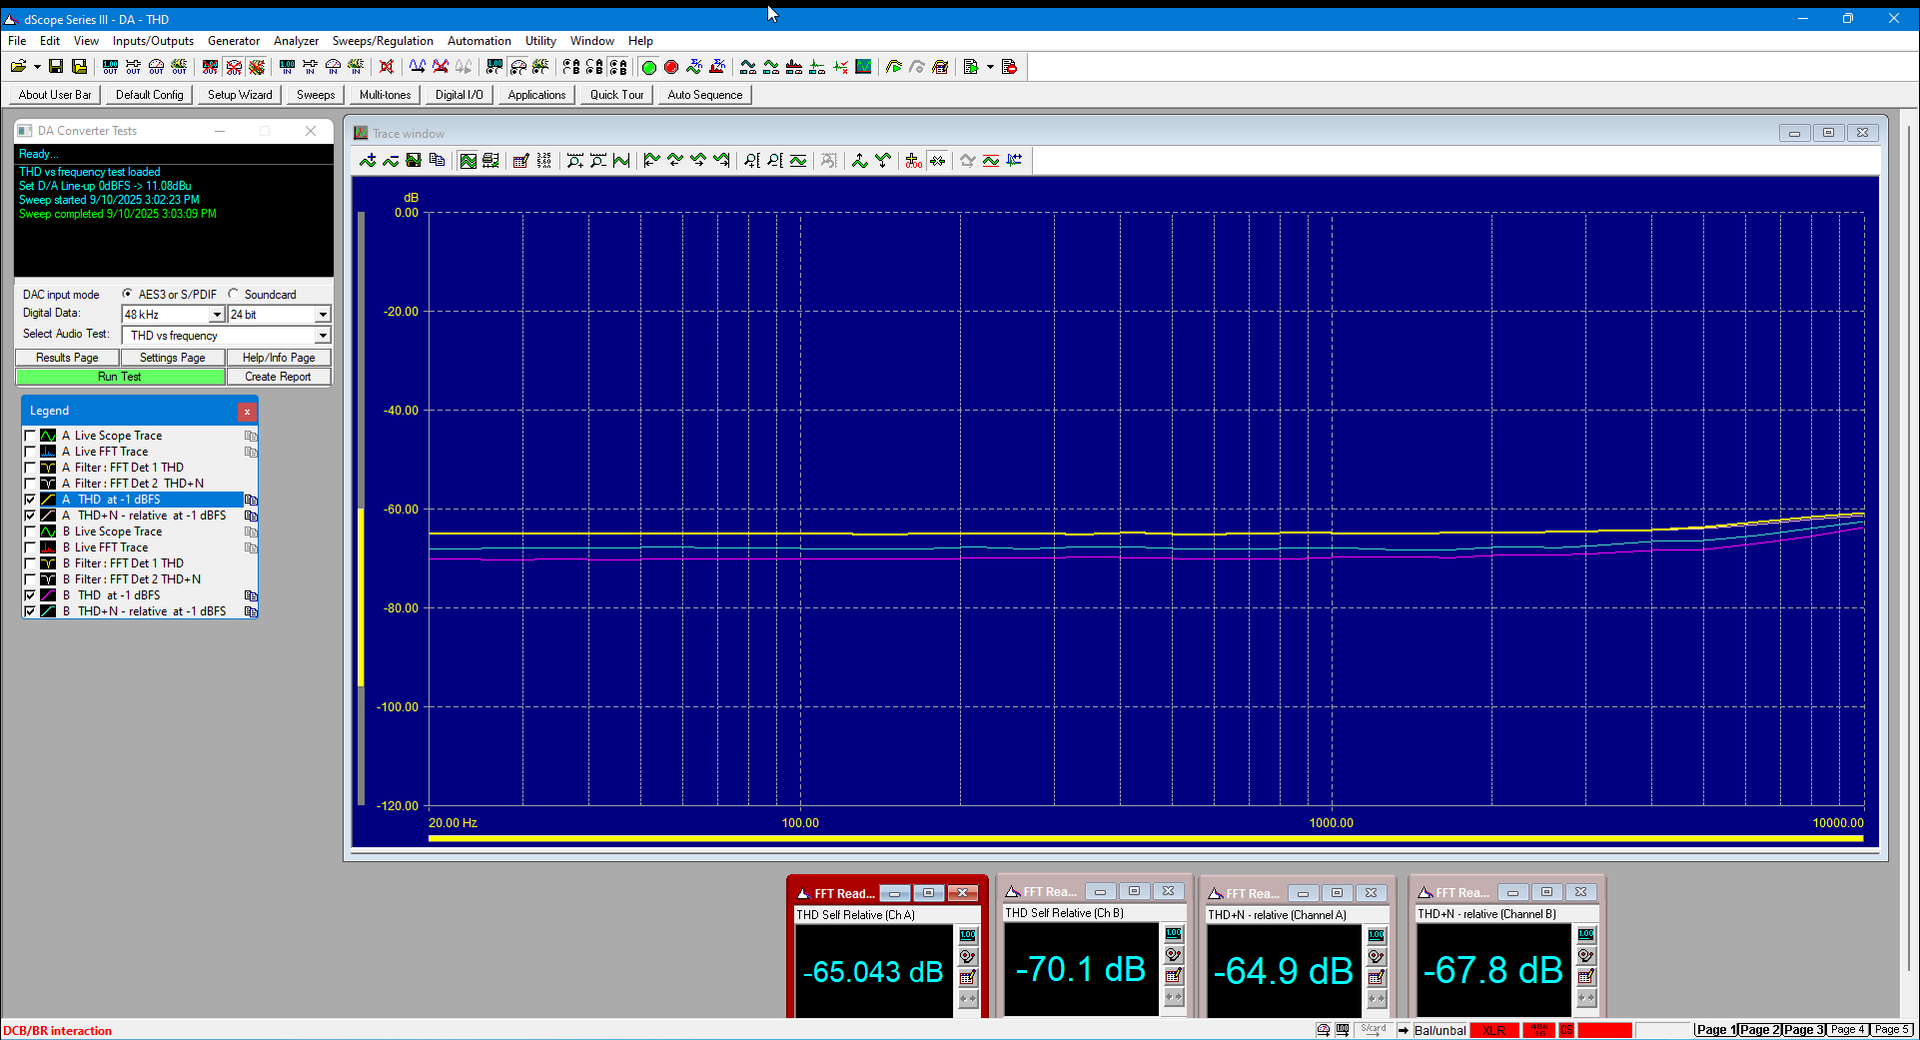
Task: Click the 1.00 units icon in the THD+N Channel B reading
Action: click(1586, 934)
